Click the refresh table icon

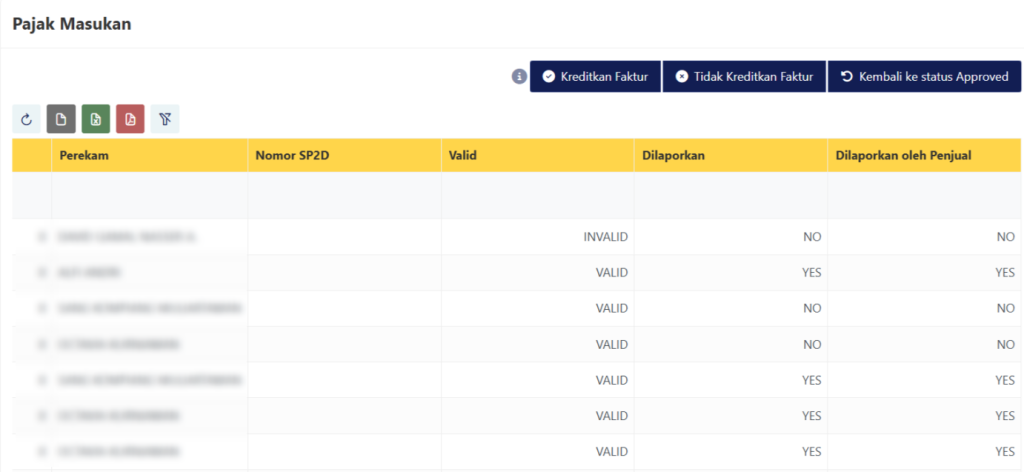coord(26,120)
